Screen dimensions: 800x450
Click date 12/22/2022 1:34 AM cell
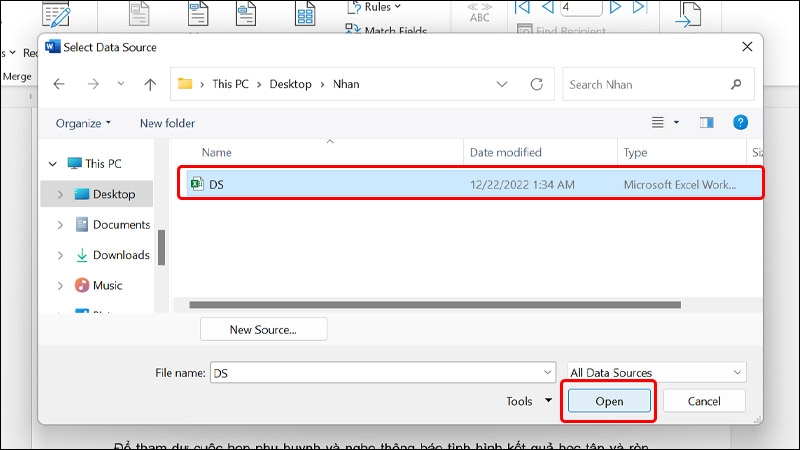click(522, 185)
